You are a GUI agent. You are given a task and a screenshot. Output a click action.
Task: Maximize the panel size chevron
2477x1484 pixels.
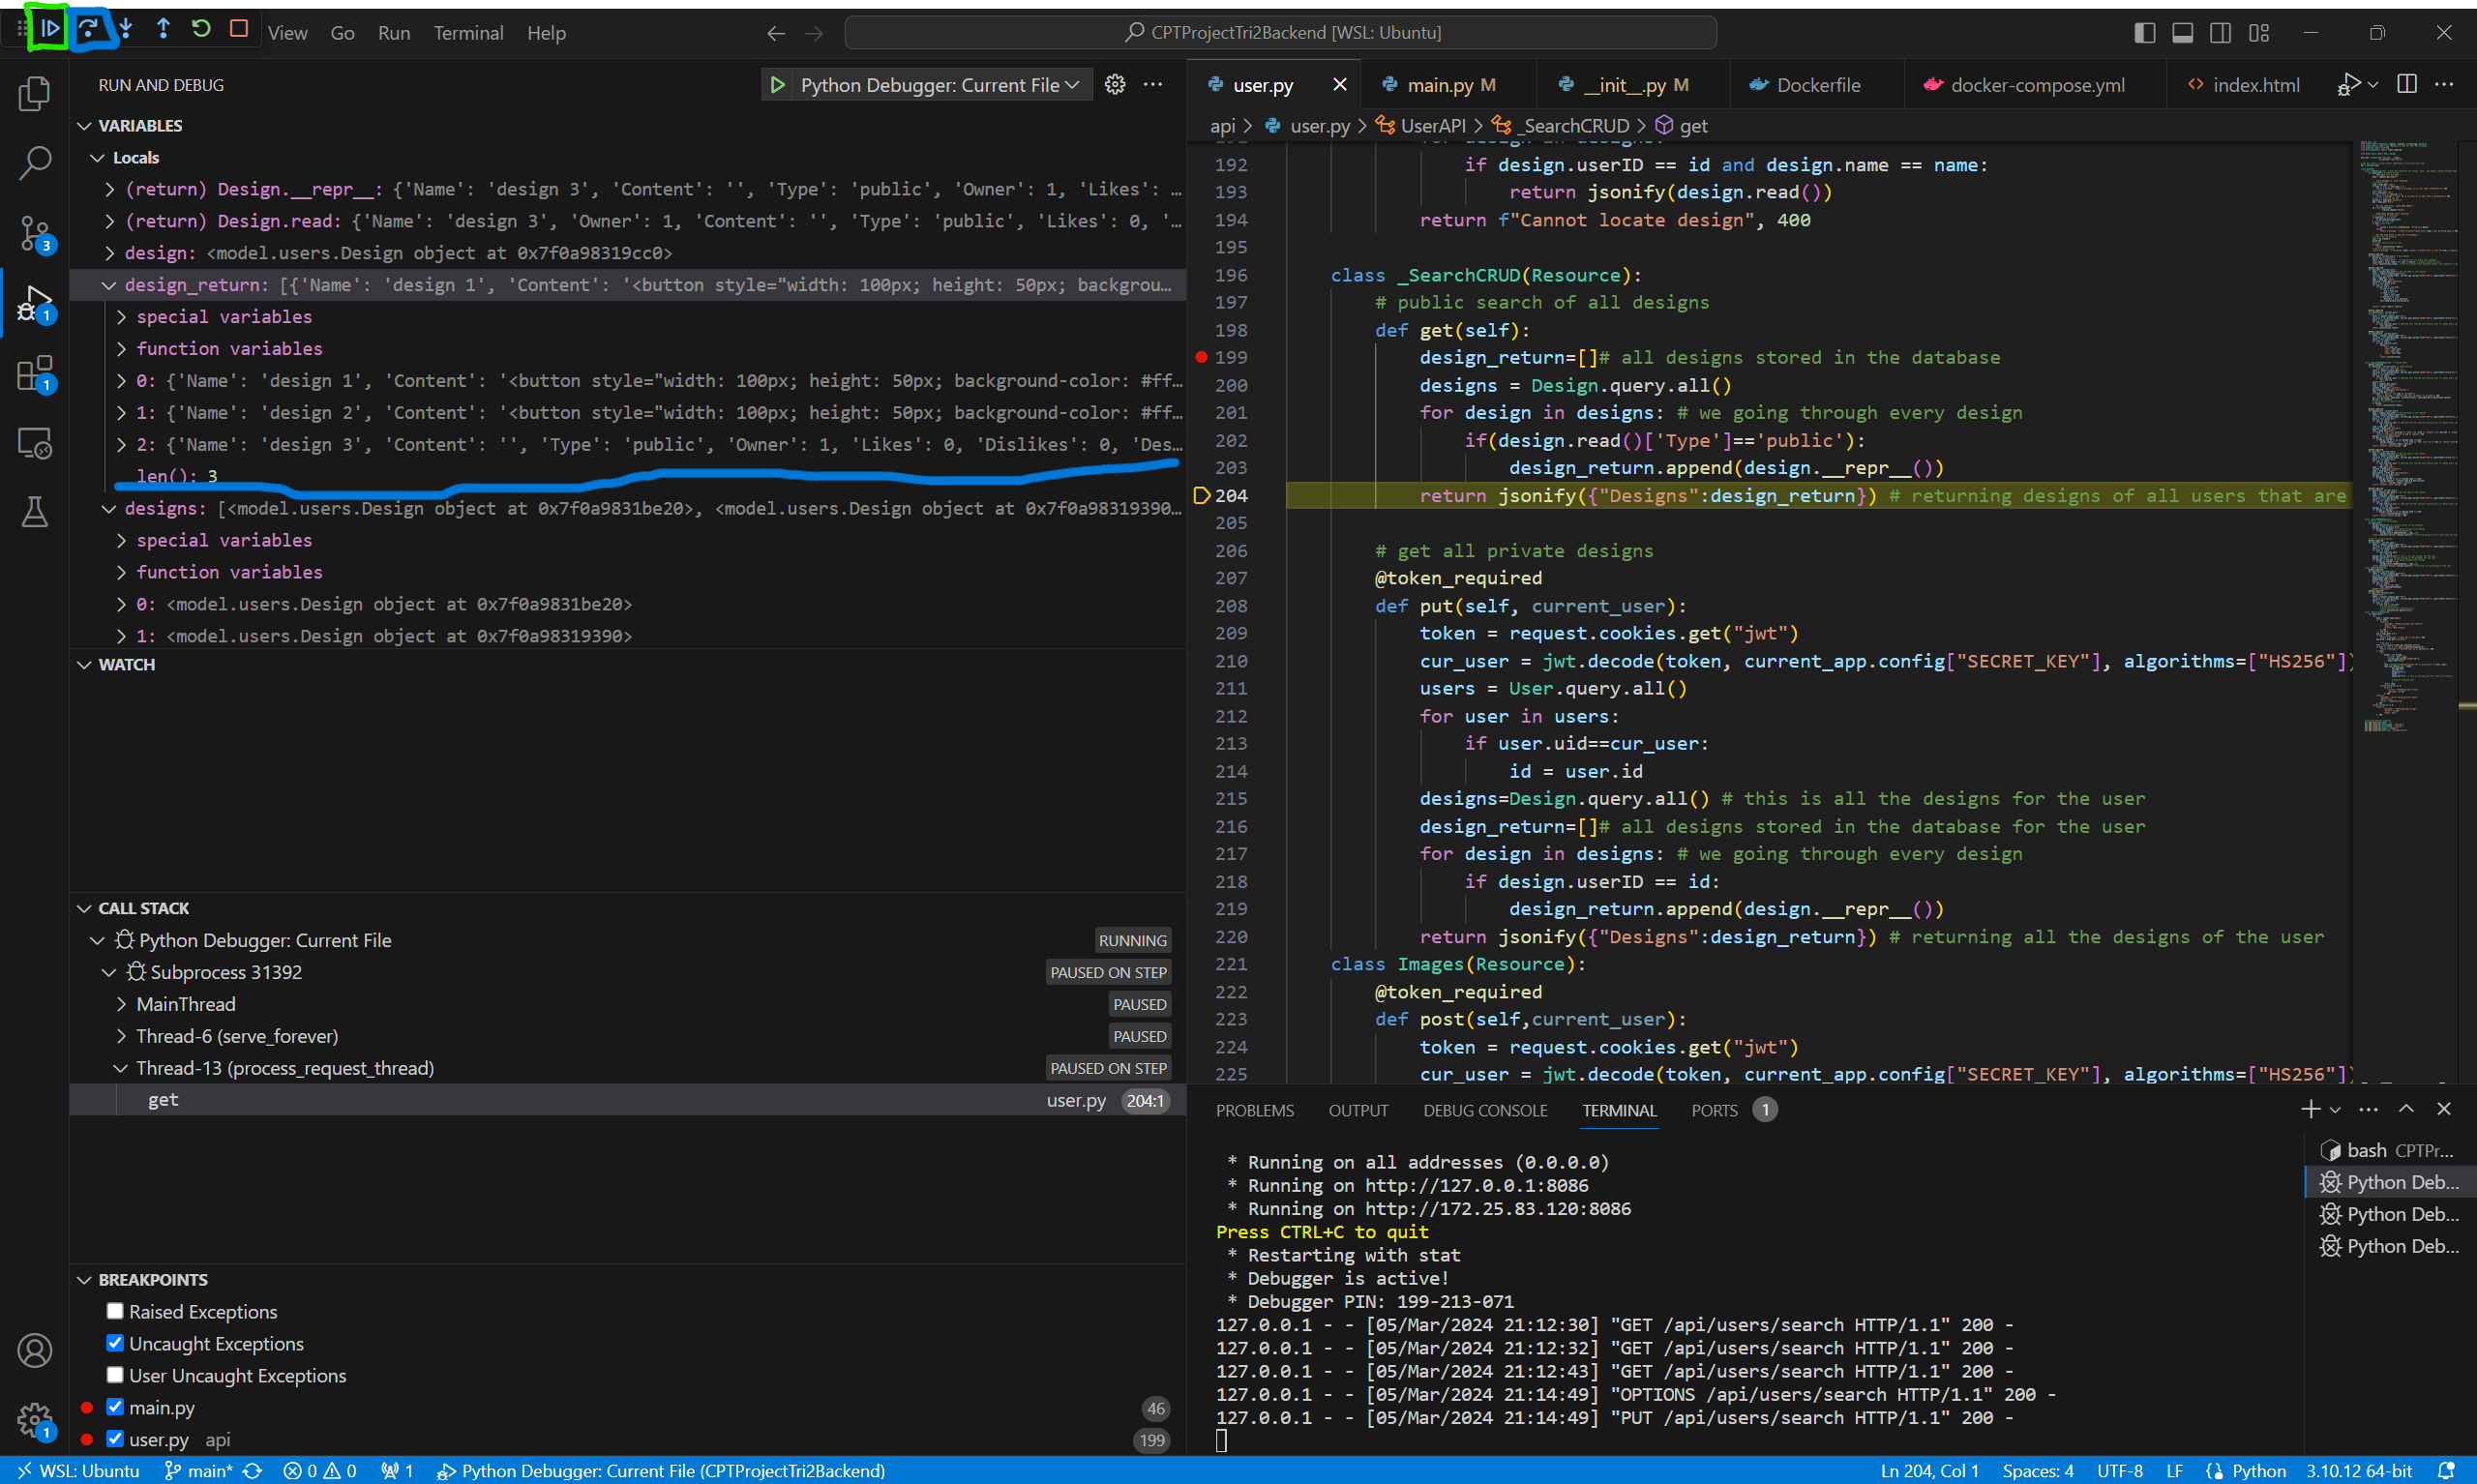point(2406,1109)
